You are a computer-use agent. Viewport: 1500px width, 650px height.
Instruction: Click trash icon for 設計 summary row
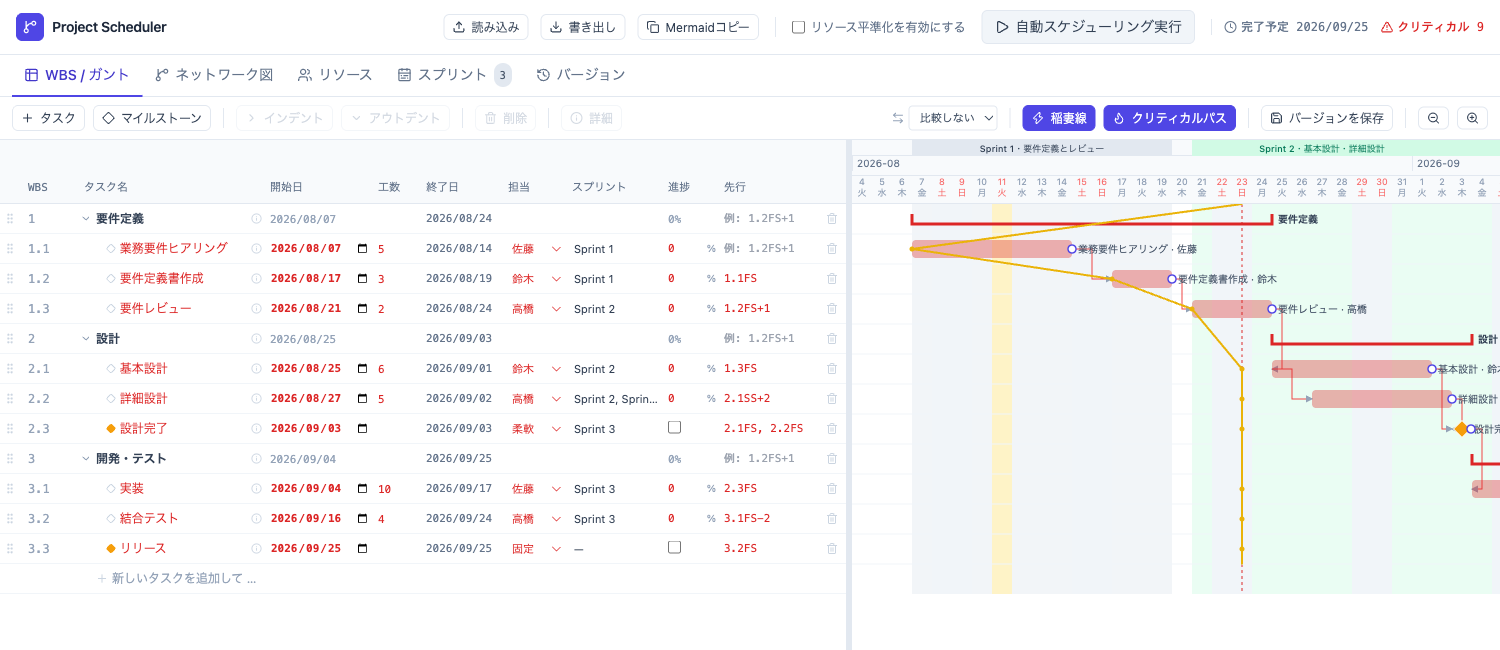click(832, 338)
